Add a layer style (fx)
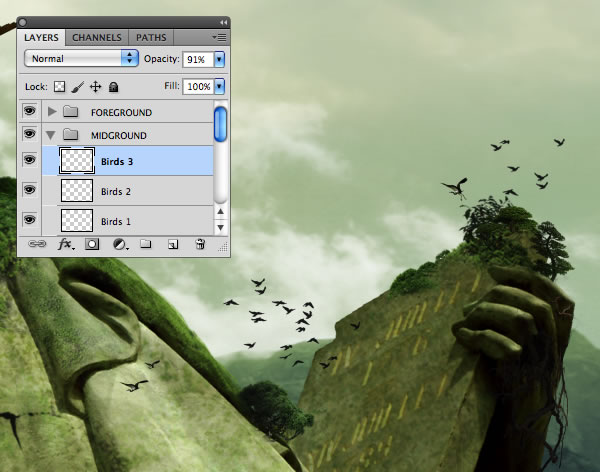 click(x=65, y=244)
